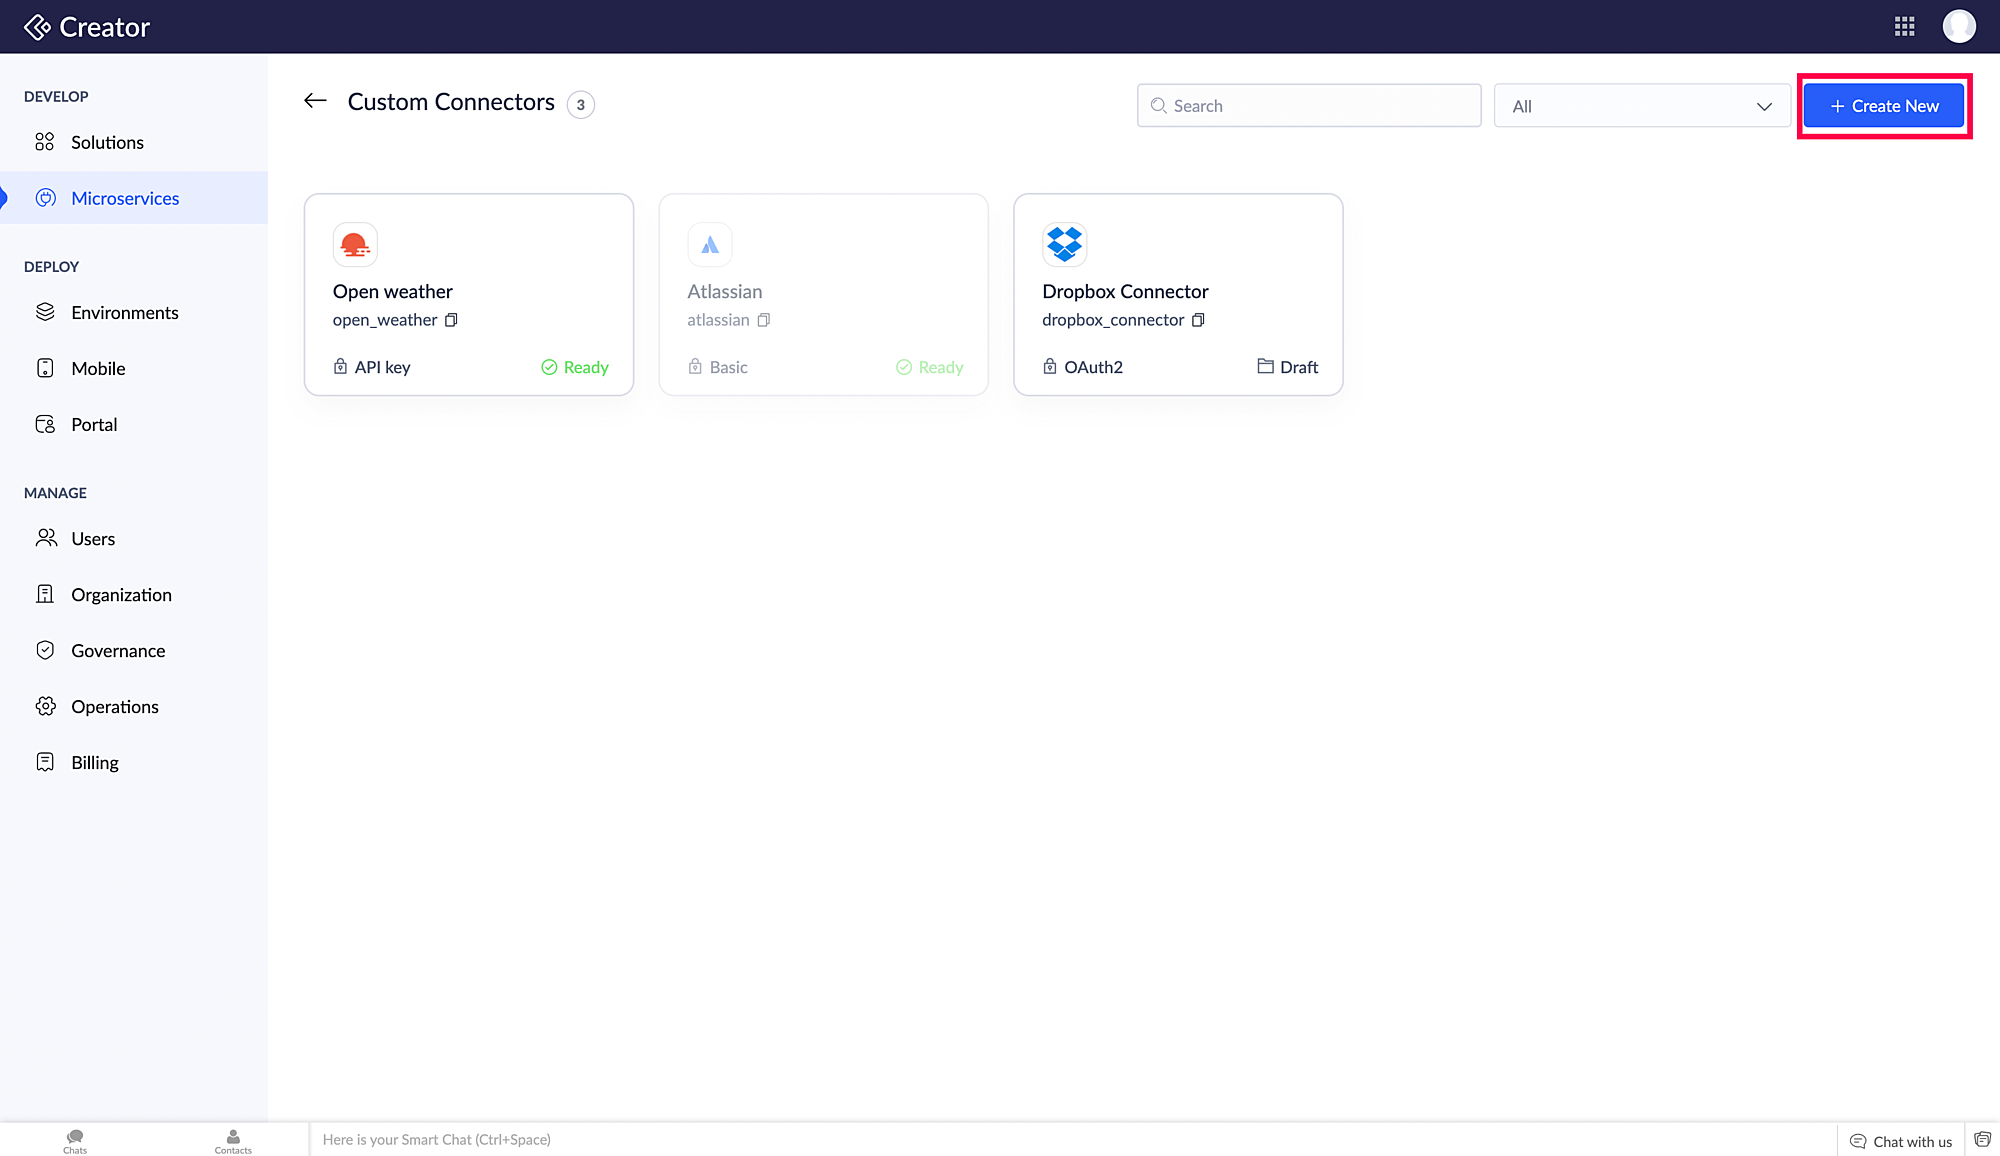Focus the Search connectors field
2000x1156 pixels.
(x=1309, y=106)
